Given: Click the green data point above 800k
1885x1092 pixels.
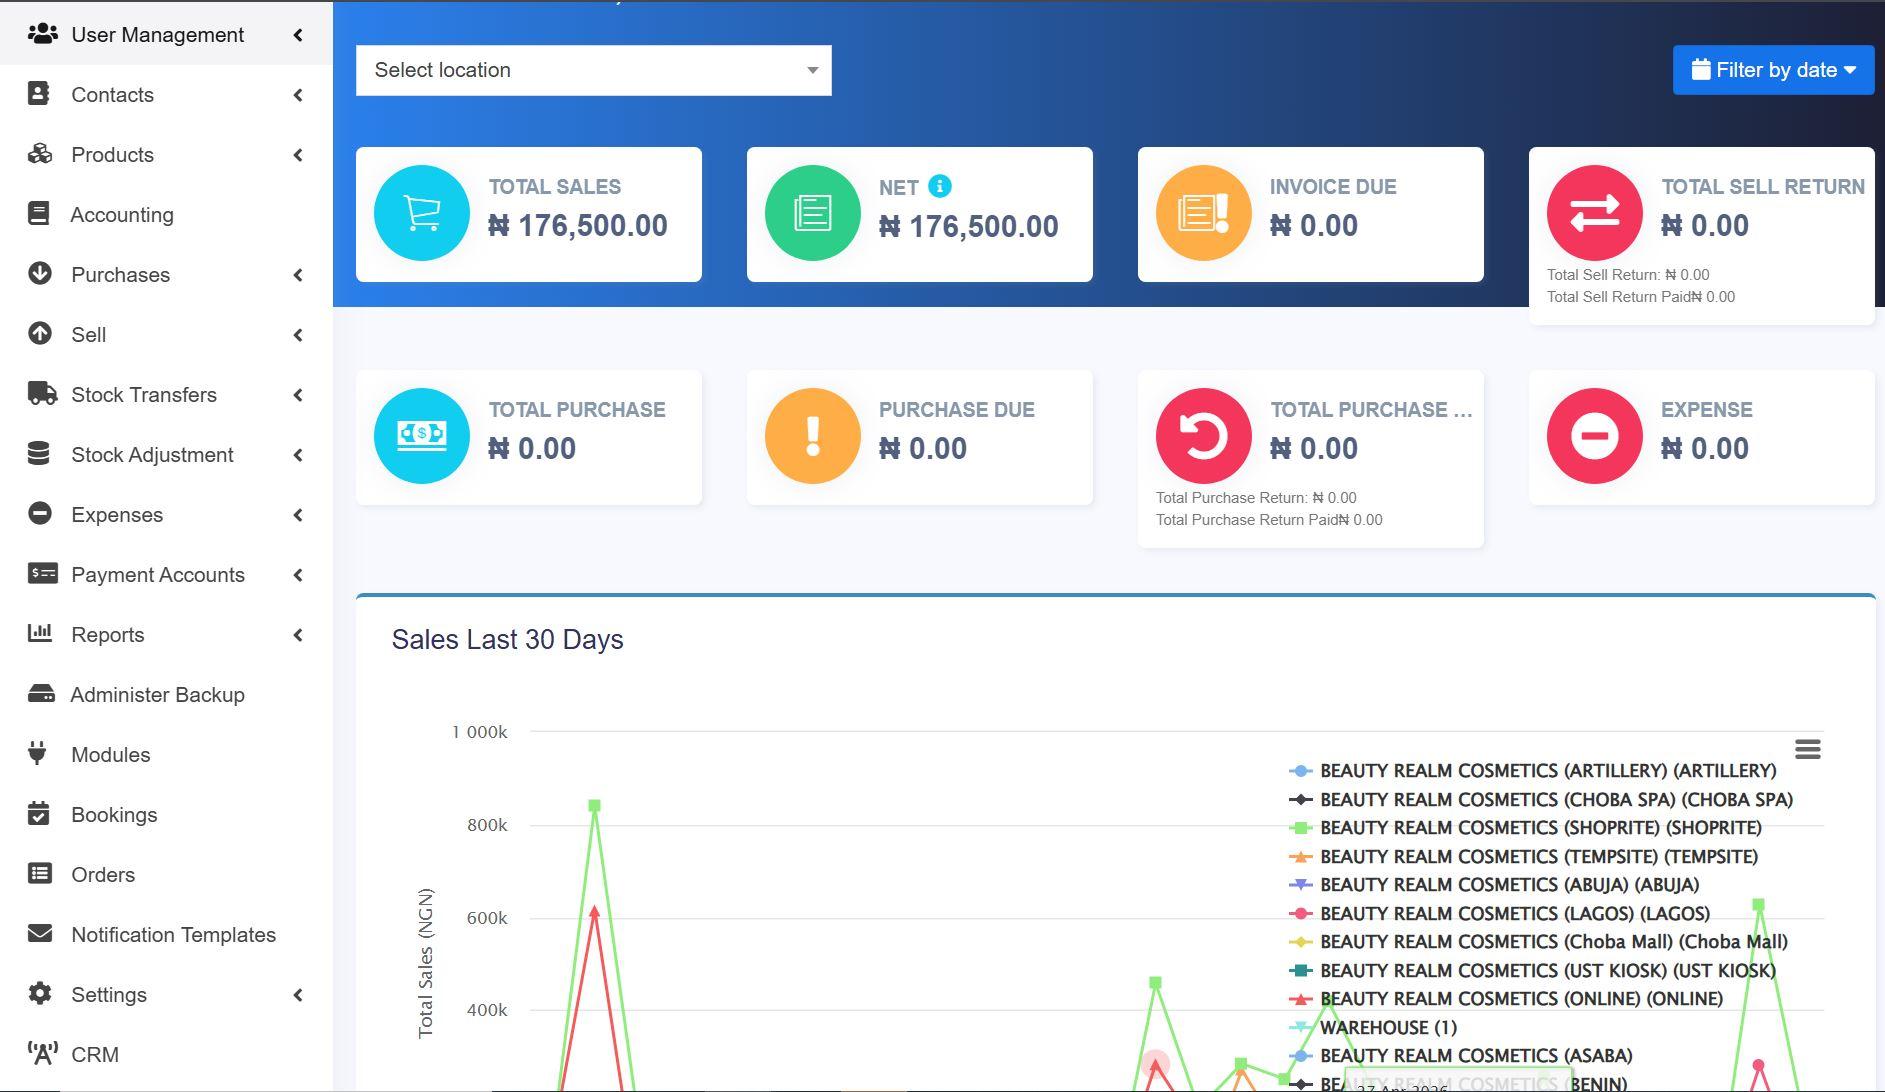Looking at the screenshot, I should pos(595,806).
